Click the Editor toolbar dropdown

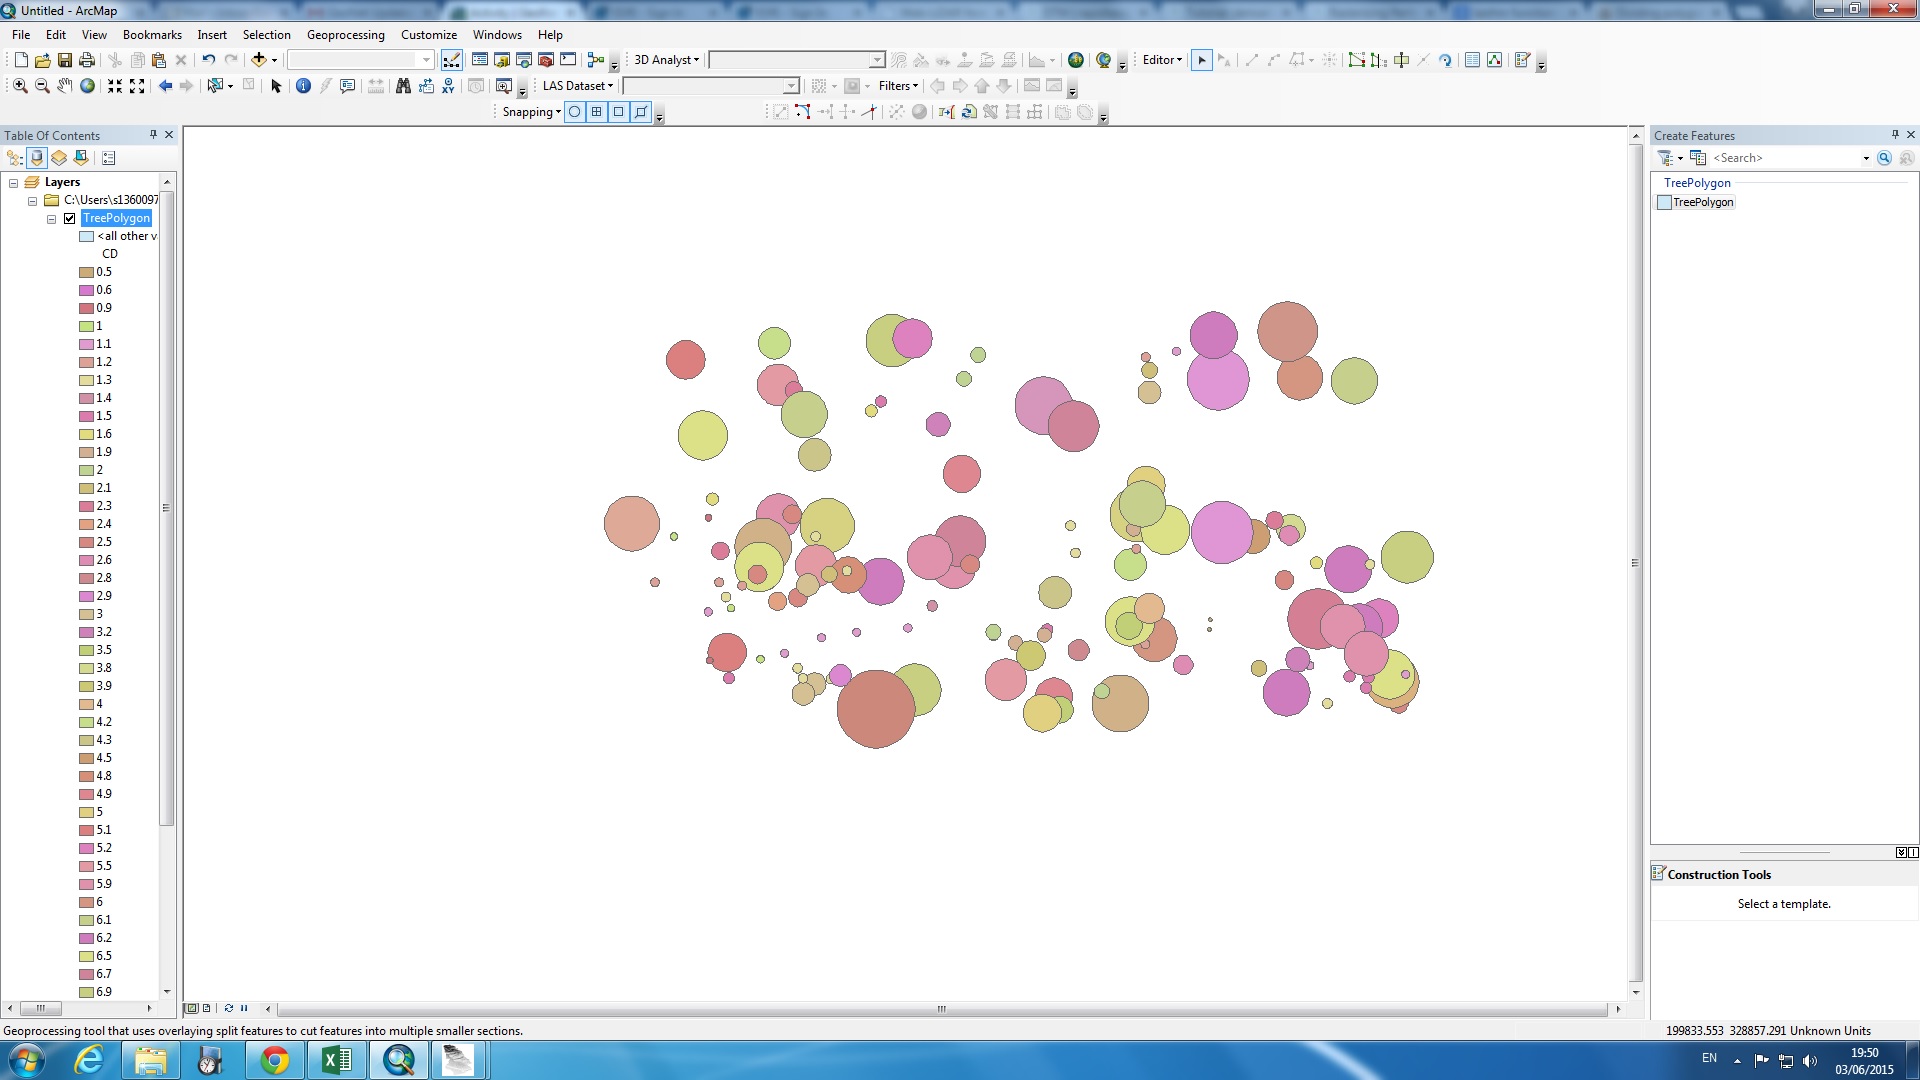tap(1160, 59)
